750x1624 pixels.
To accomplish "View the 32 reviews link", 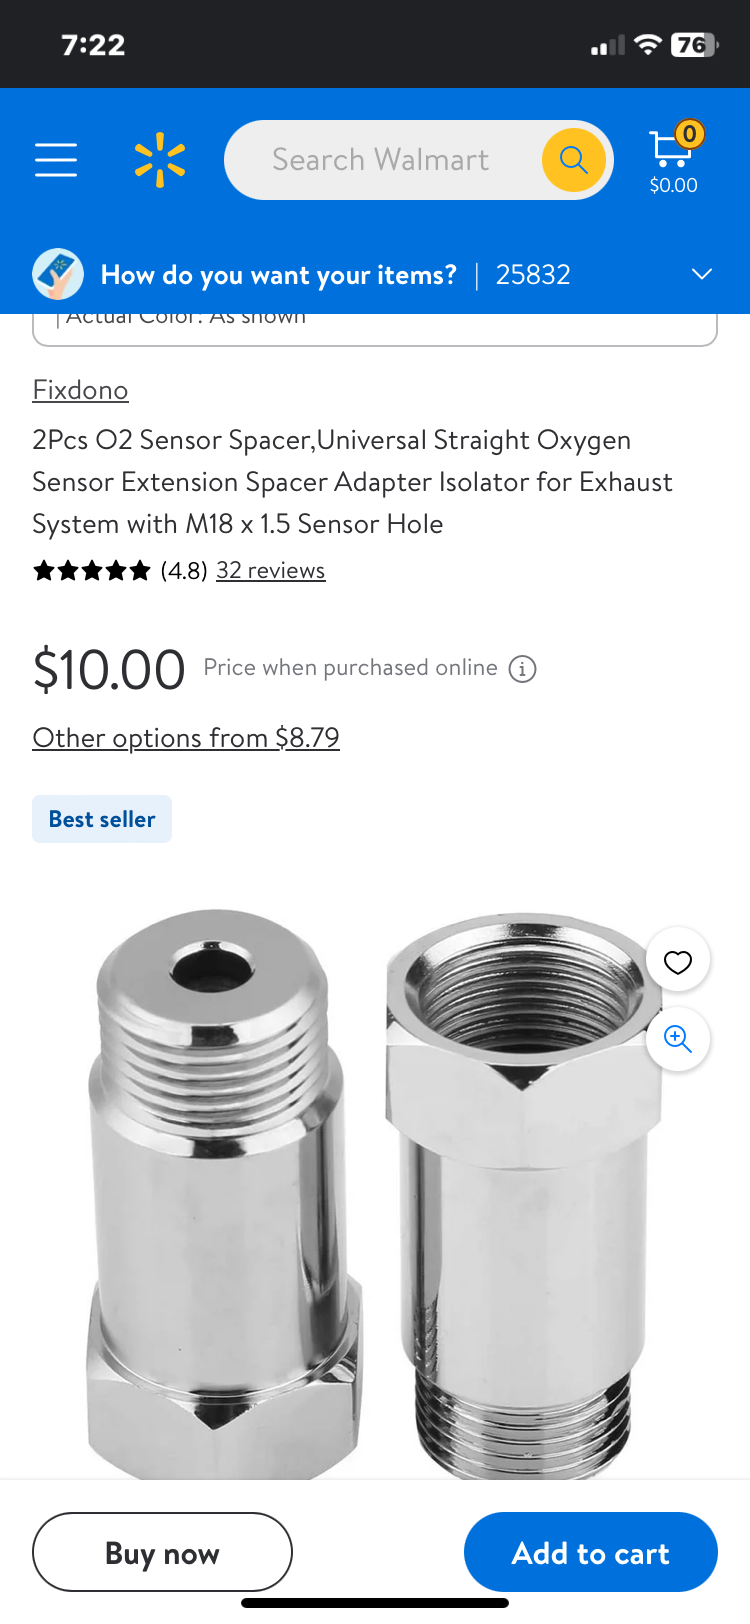I will pos(271,570).
